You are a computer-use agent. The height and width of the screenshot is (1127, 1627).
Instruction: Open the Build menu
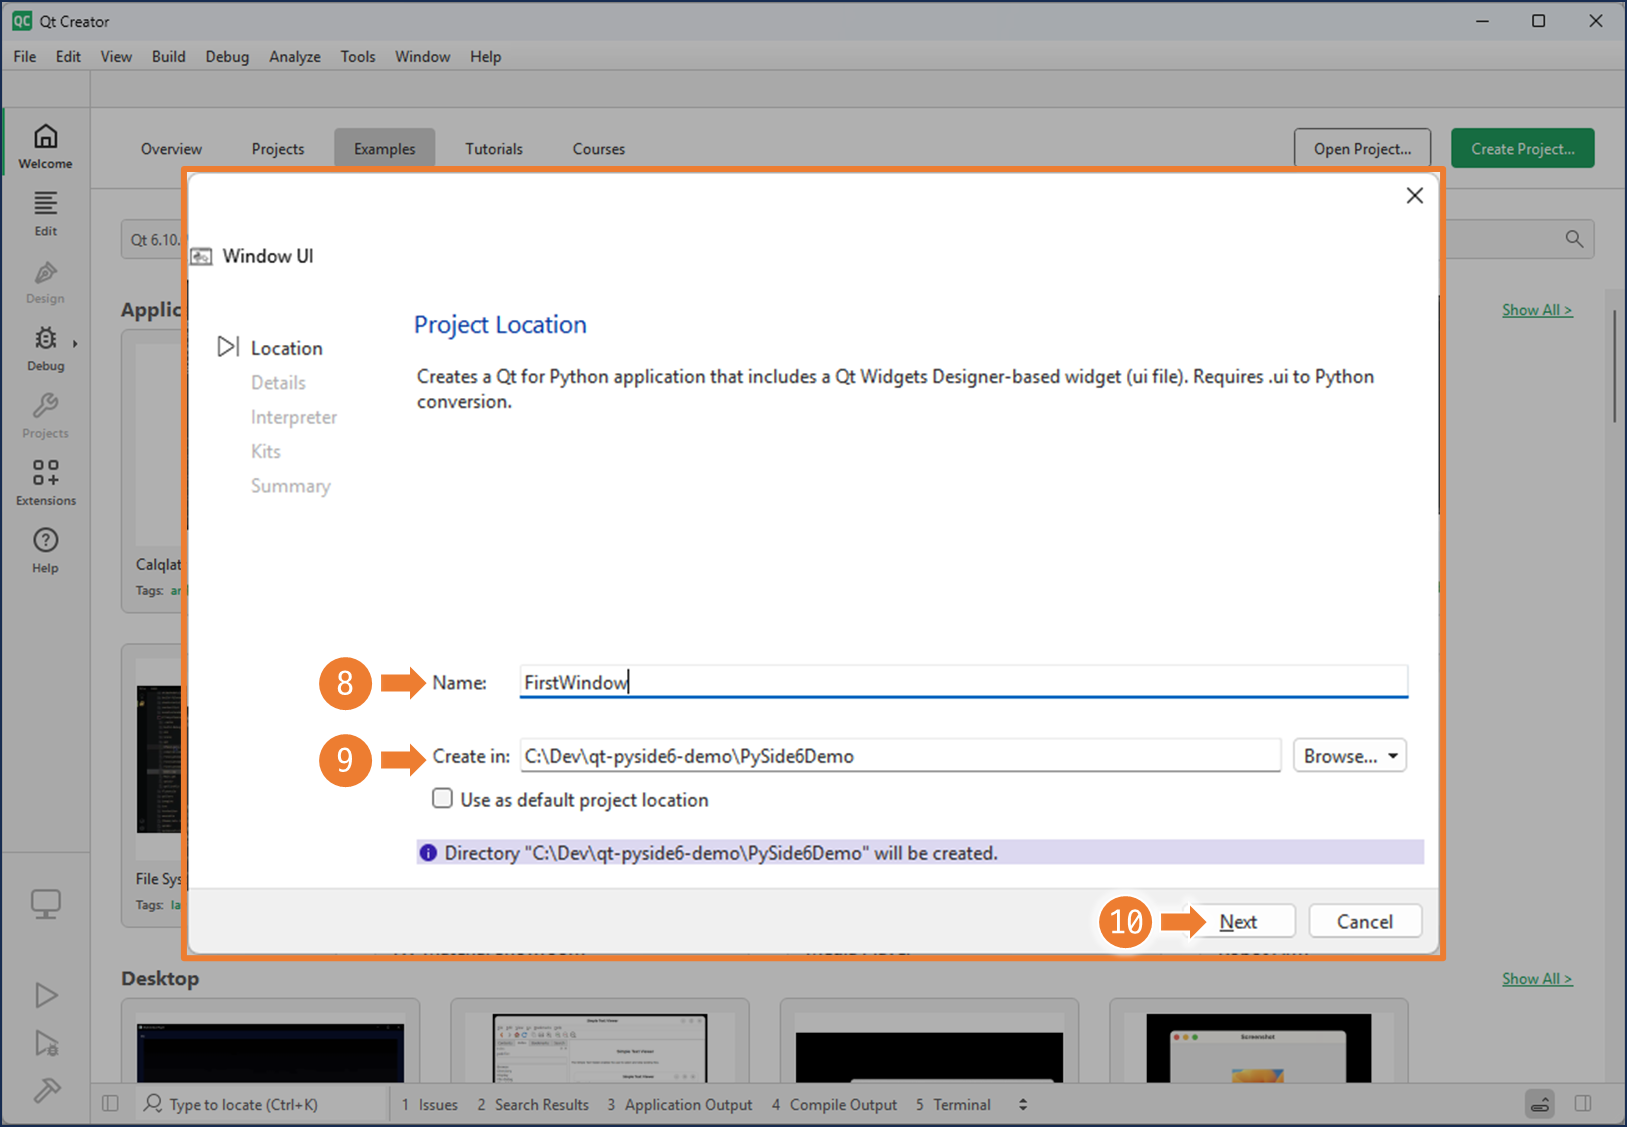pyautogui.click(x=169, y=57)
